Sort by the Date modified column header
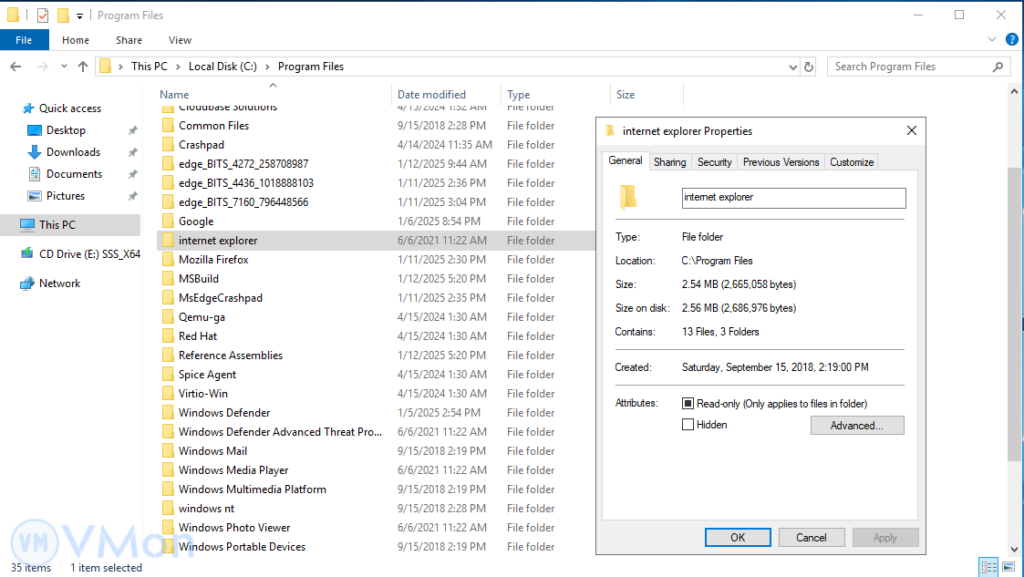This screenshot has width=1024, height=577. point(431,95)
